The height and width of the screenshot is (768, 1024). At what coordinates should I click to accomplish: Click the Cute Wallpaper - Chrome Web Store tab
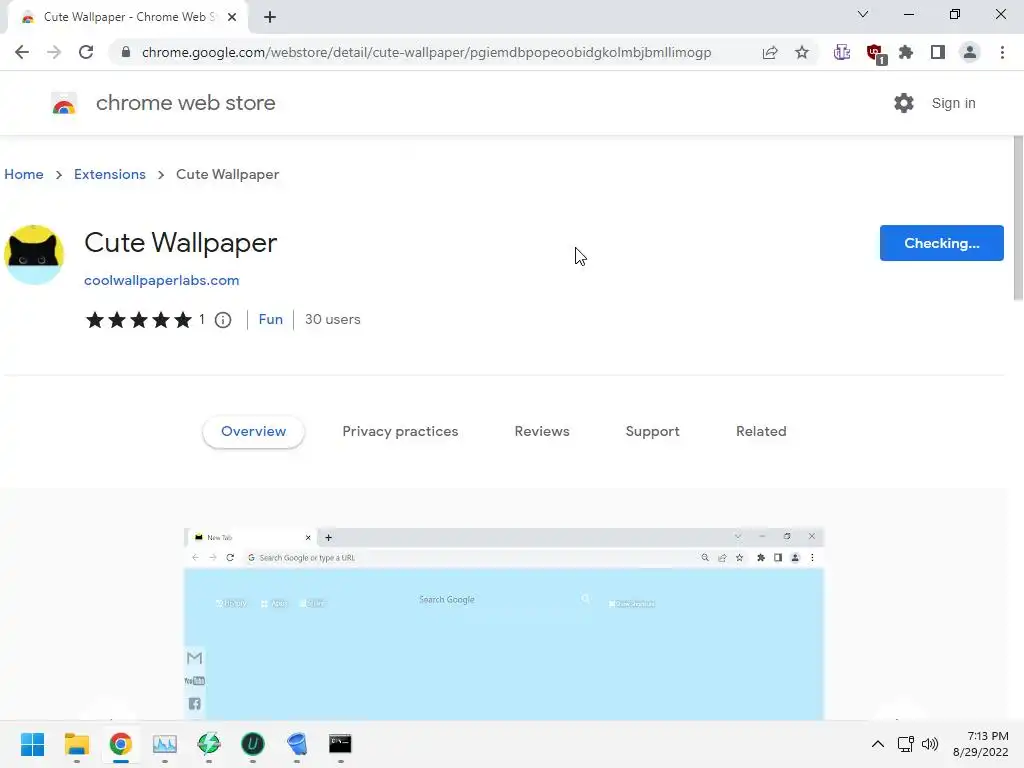point(127,17)
